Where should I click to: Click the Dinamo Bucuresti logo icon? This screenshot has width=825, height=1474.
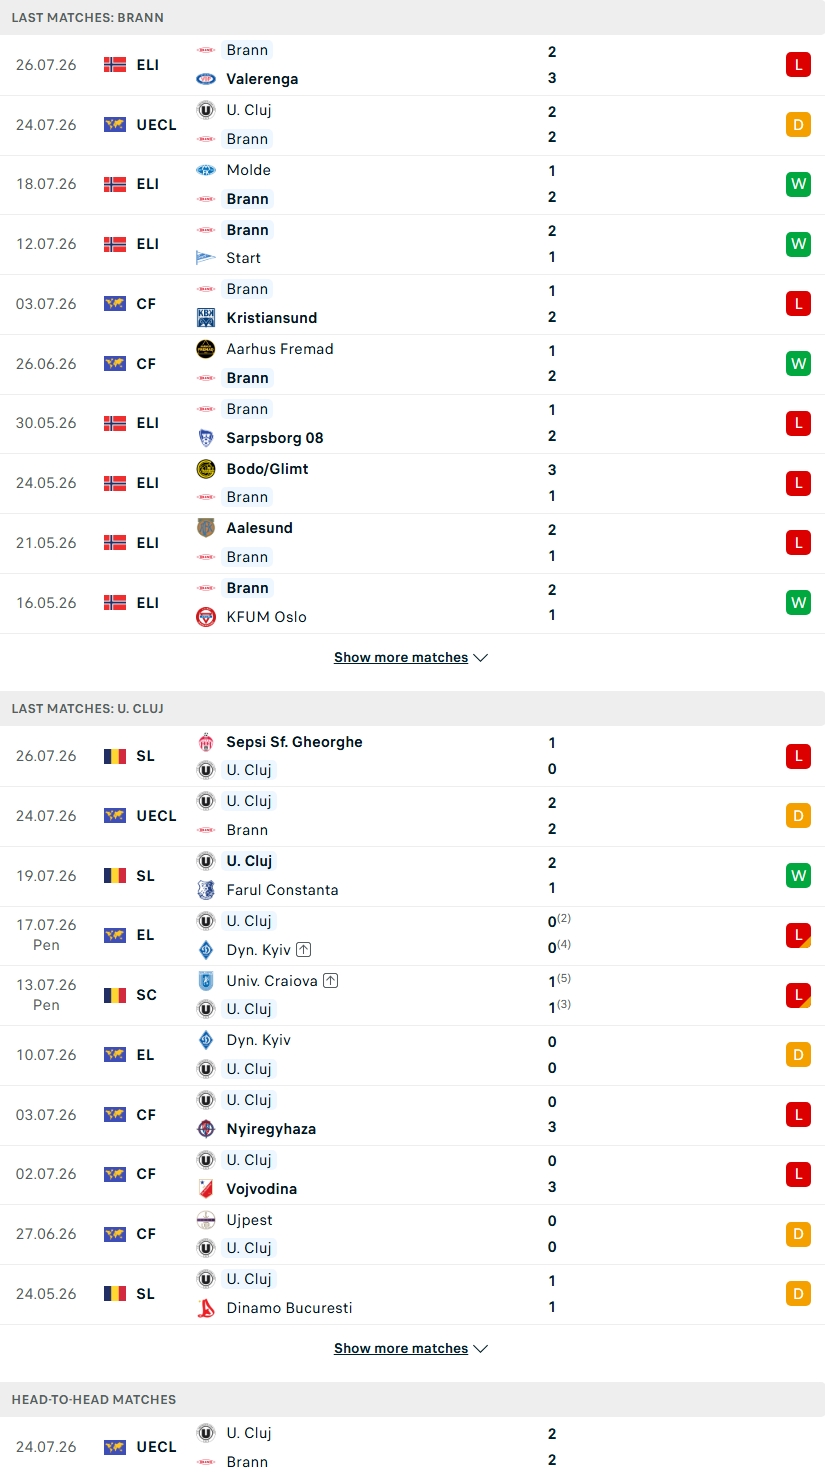(x=206, y=1308)
